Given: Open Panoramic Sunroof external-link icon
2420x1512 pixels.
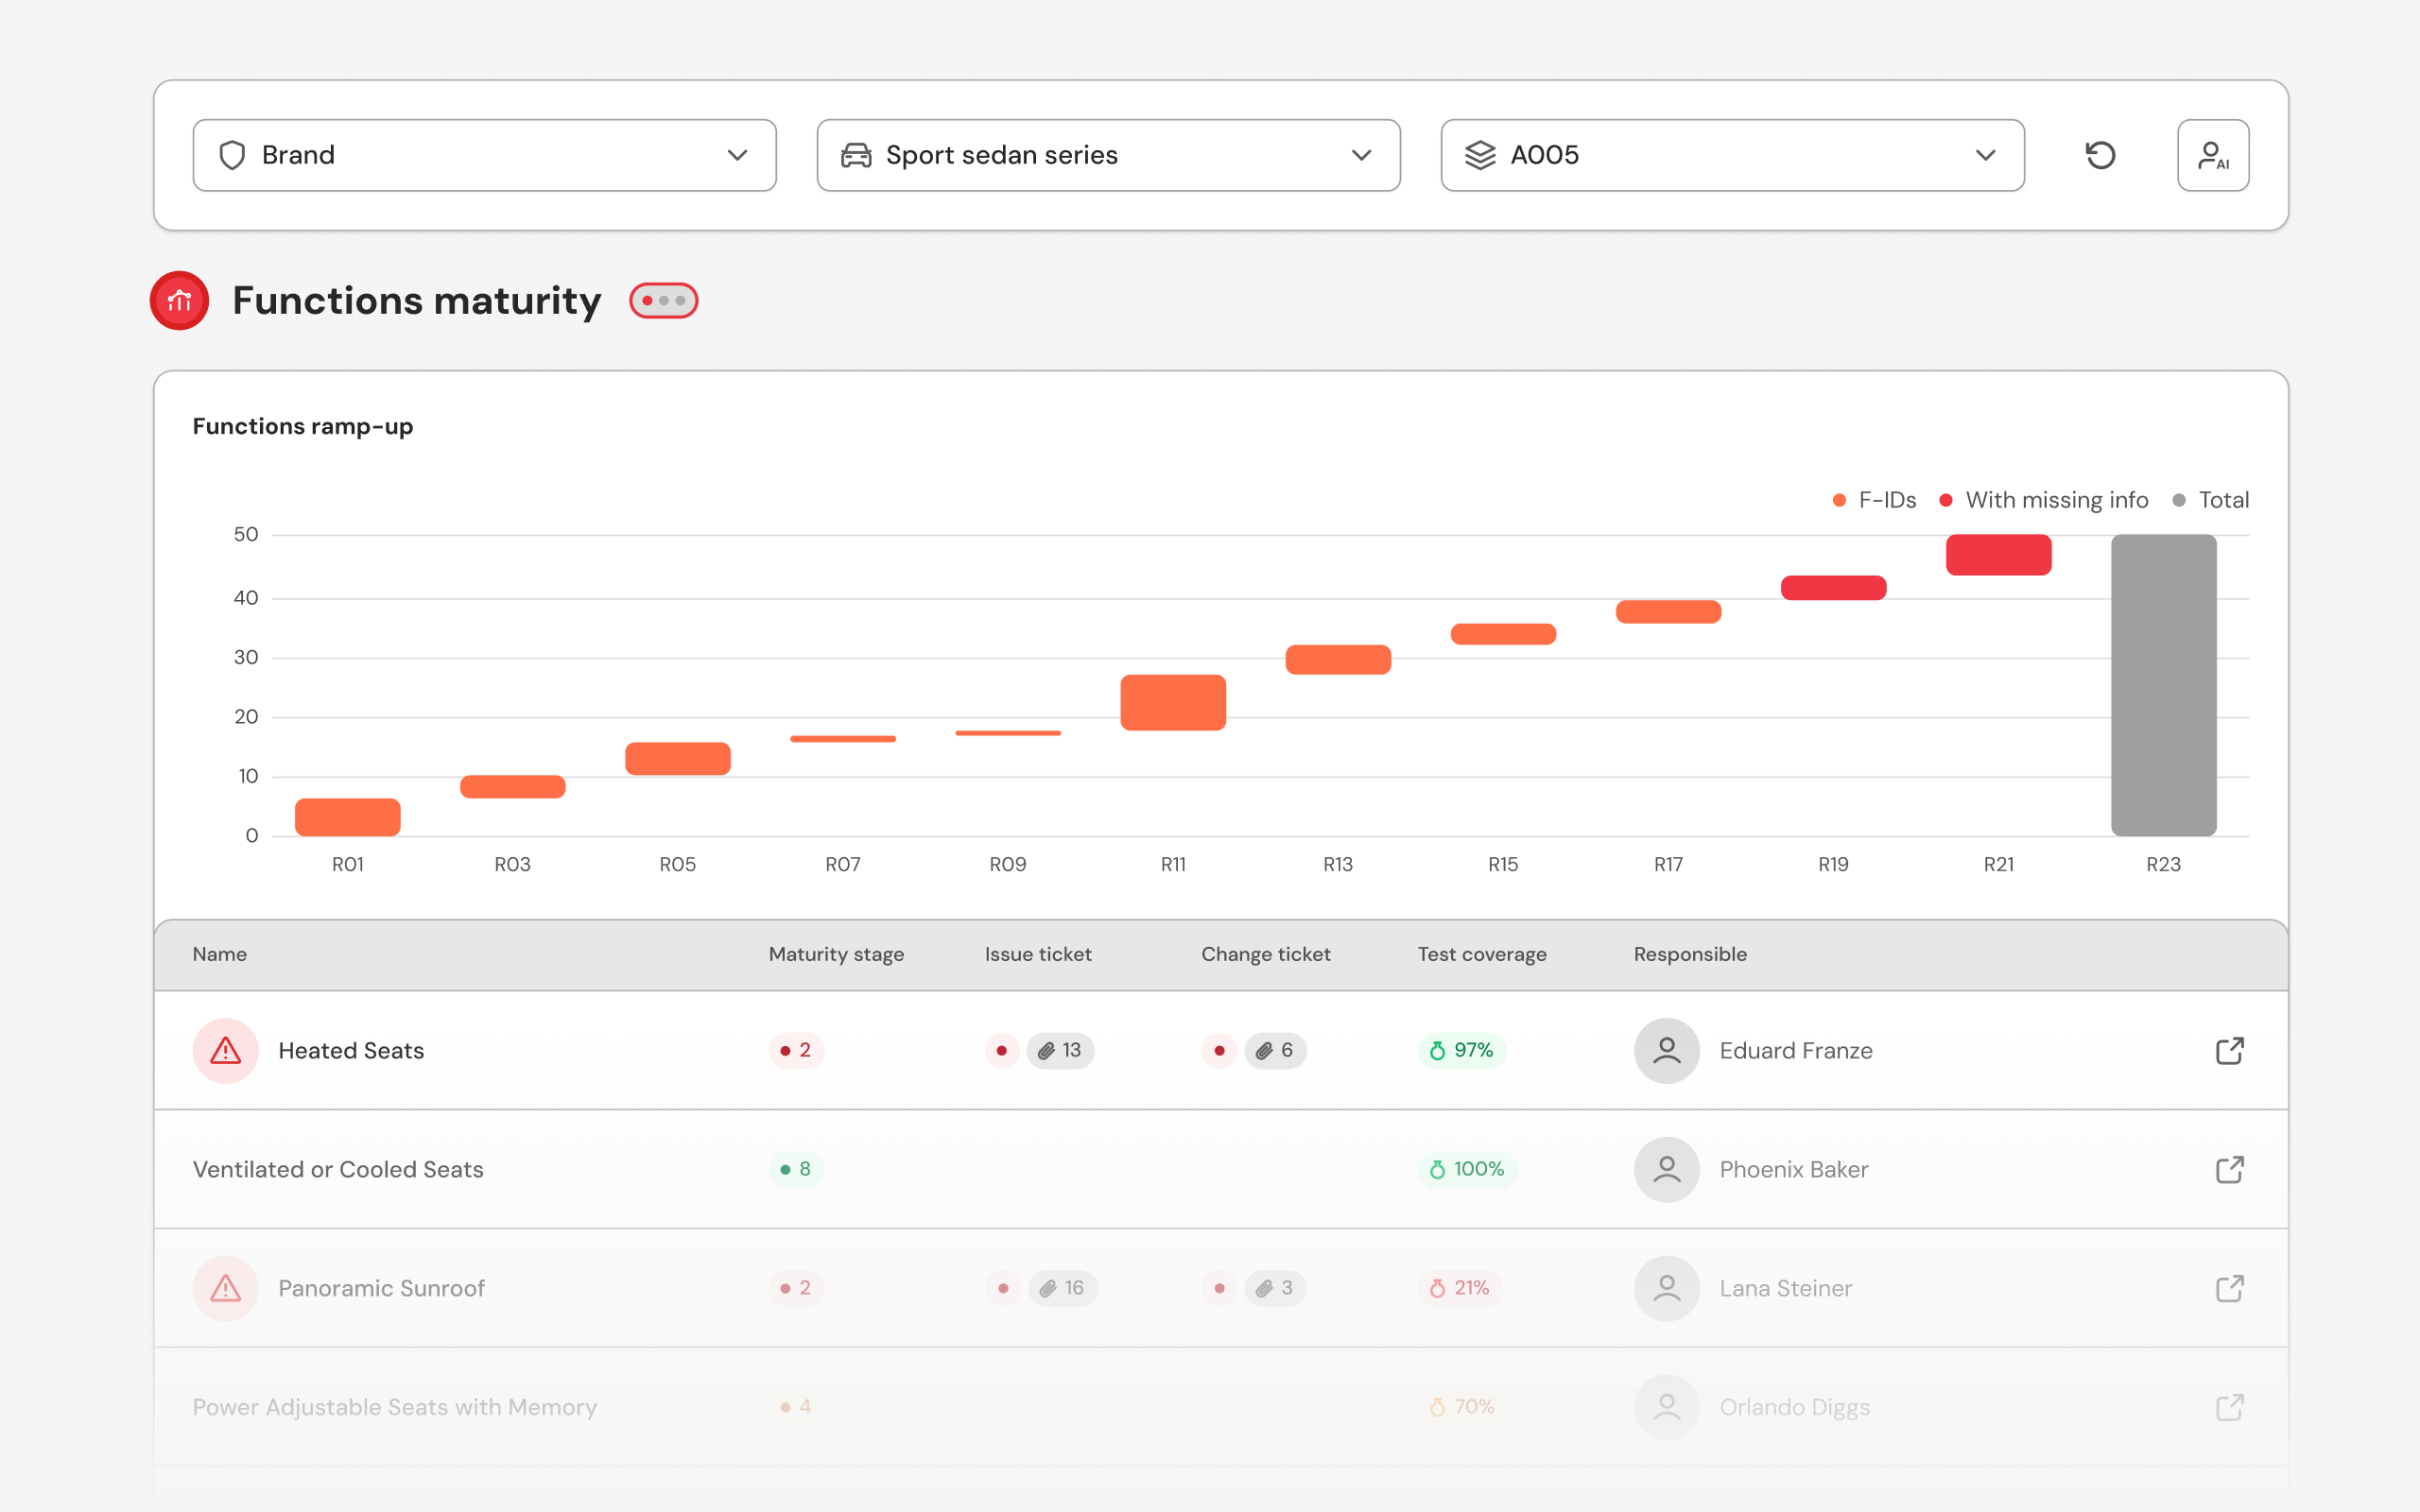Looking at the screenshot, I should tap(2229, 1288).
